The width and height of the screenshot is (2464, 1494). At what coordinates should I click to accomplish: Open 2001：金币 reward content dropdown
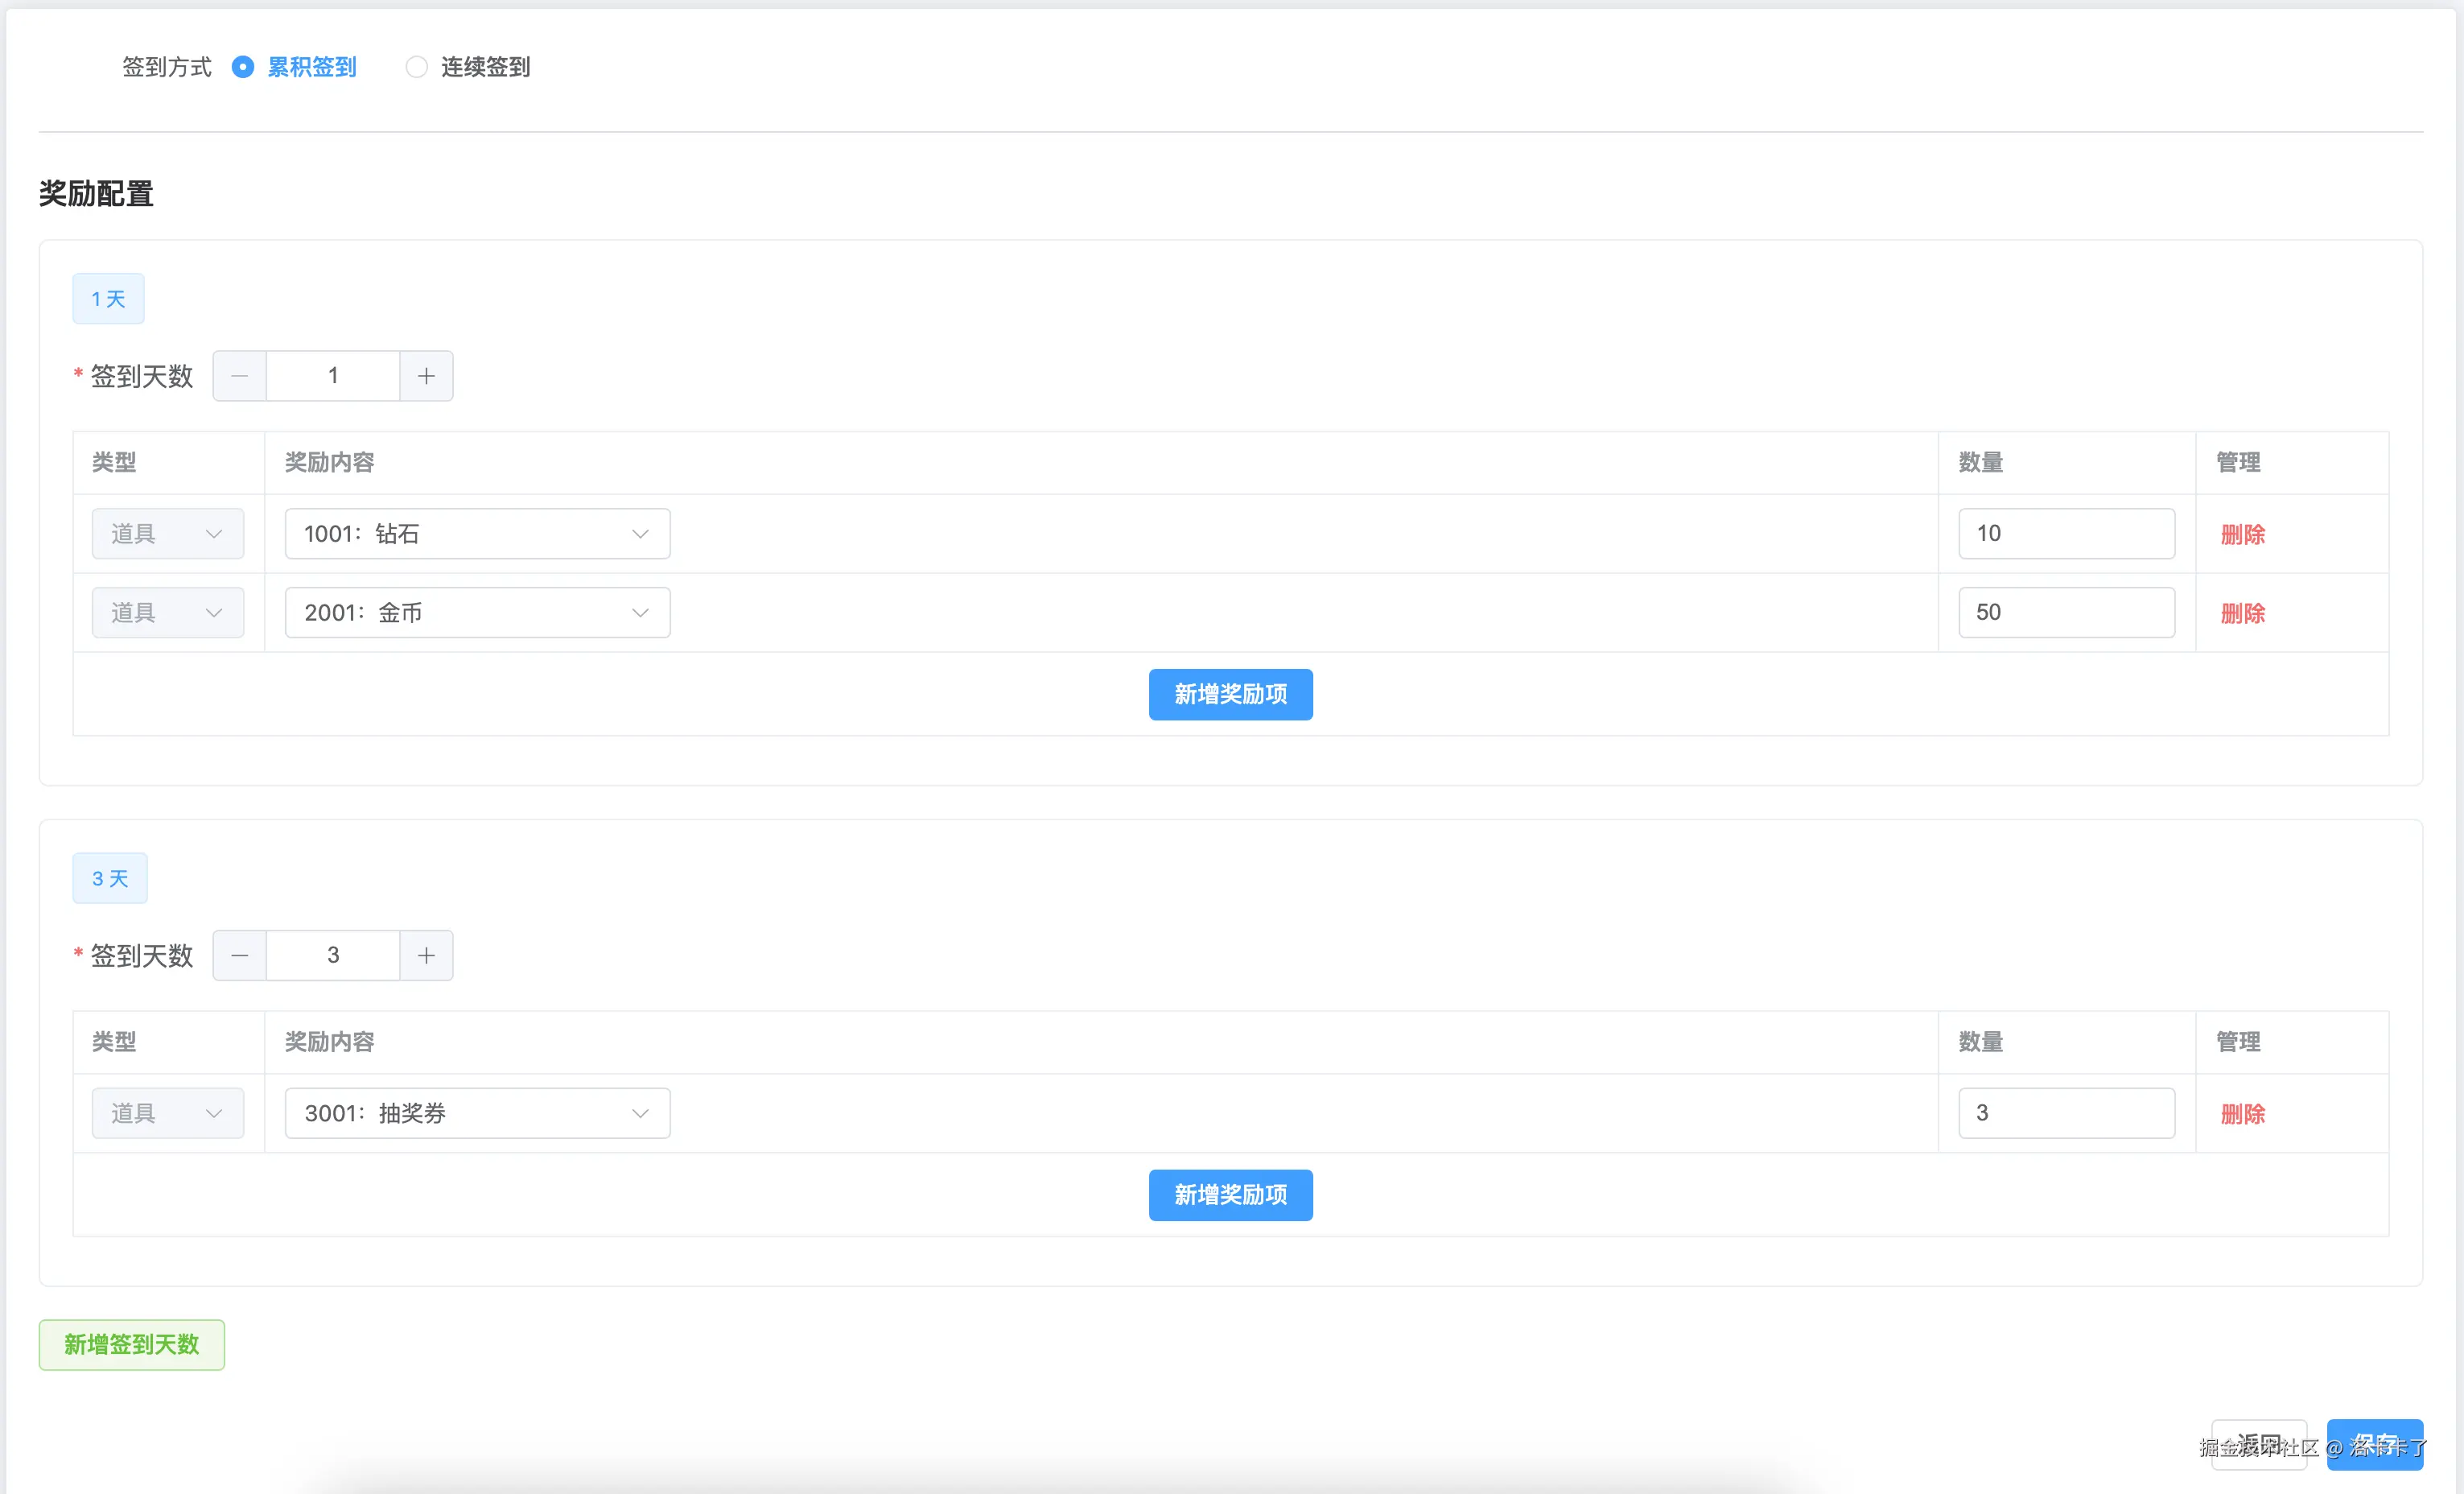pyautogui.click(x=477, y=613)
